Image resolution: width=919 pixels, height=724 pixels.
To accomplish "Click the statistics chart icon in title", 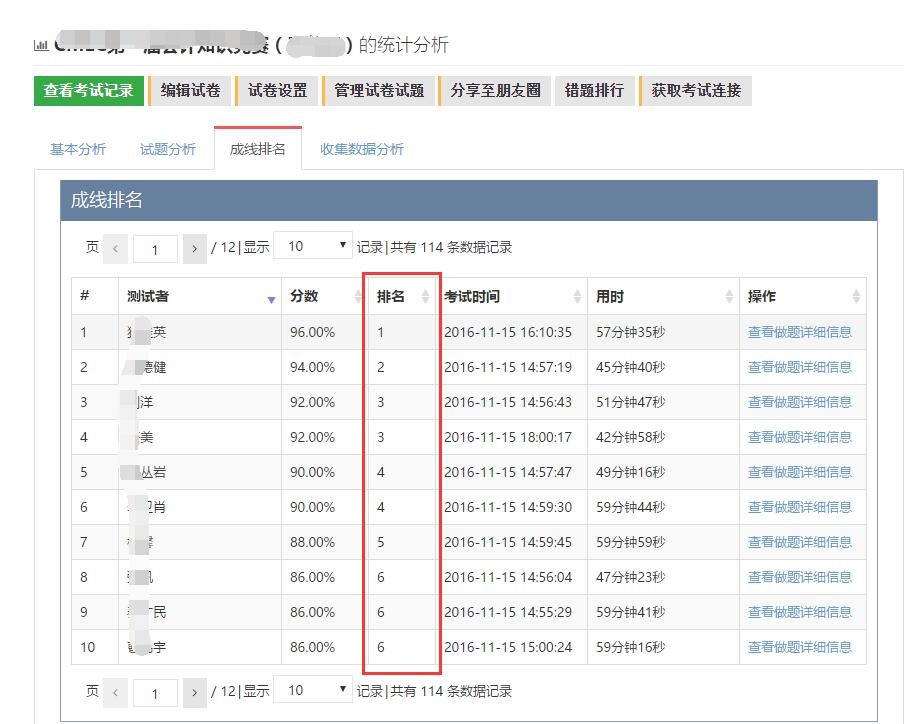I will coord(41,45).
